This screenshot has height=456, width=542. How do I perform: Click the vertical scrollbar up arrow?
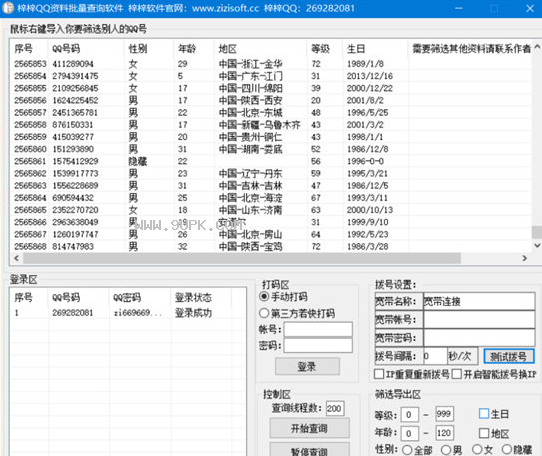(537, 47)
